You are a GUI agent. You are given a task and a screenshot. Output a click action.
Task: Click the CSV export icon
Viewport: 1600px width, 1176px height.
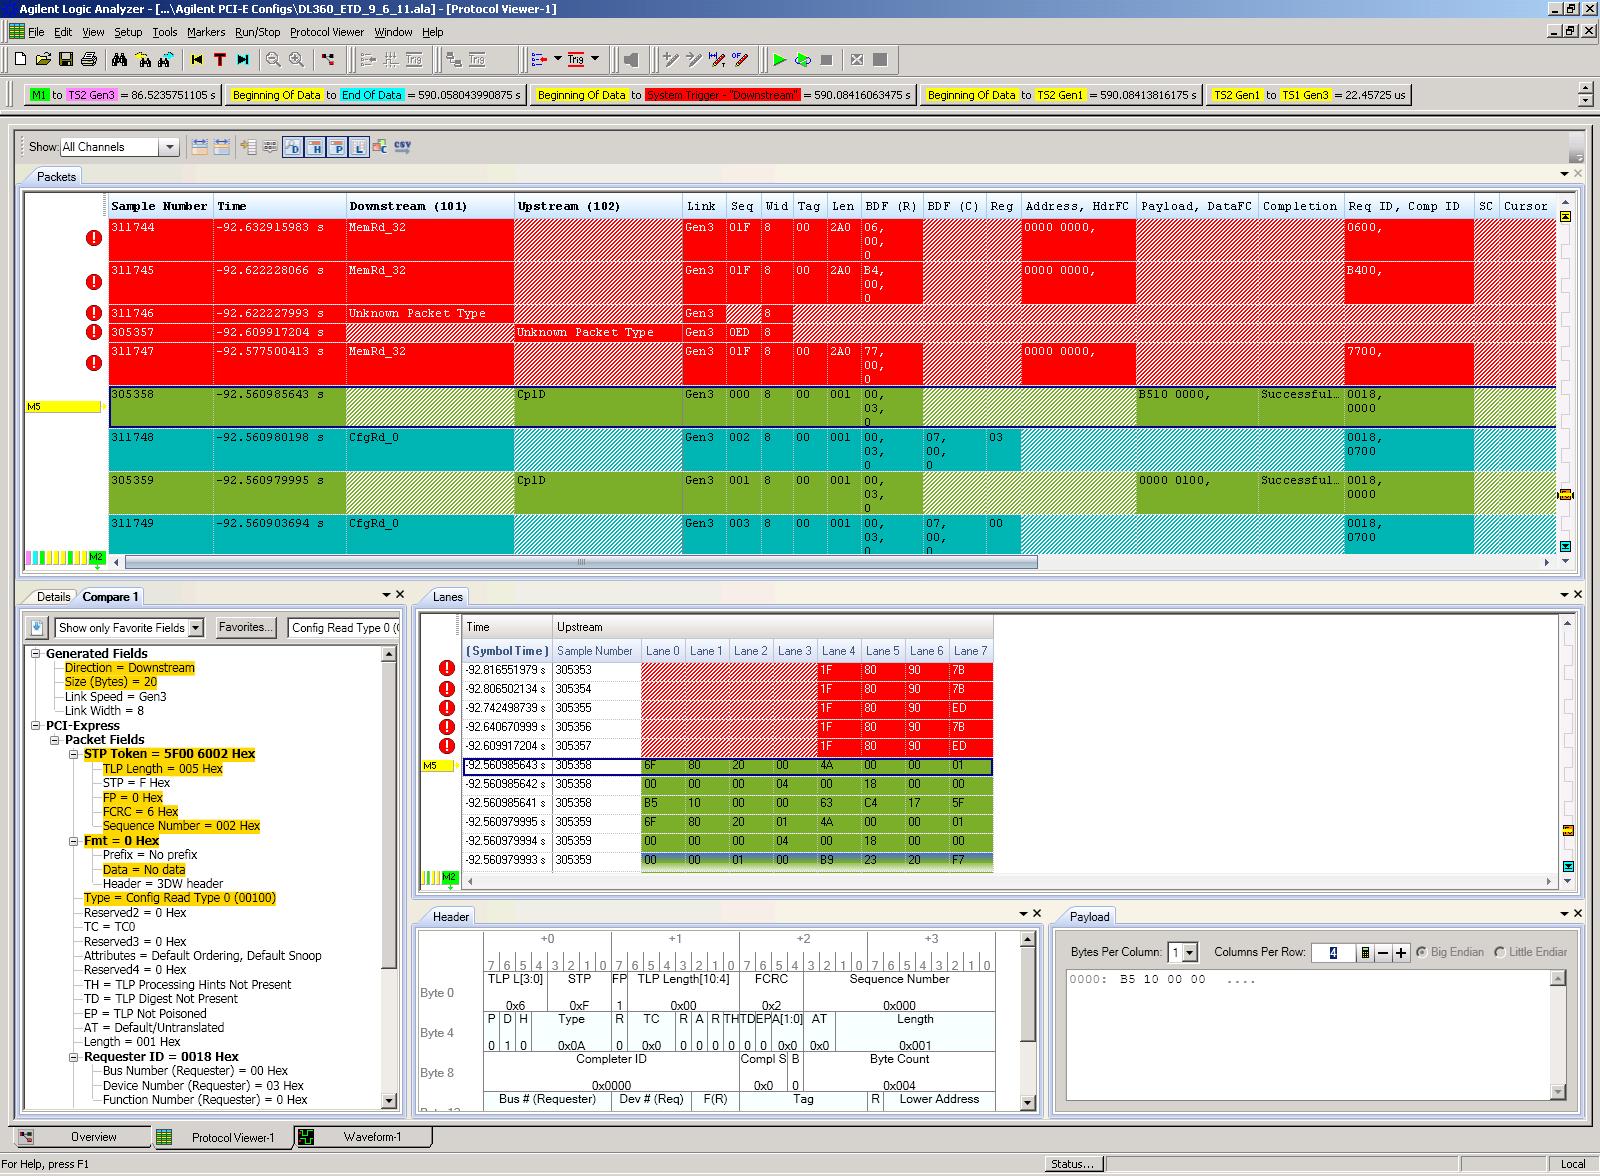click(402, 147)
